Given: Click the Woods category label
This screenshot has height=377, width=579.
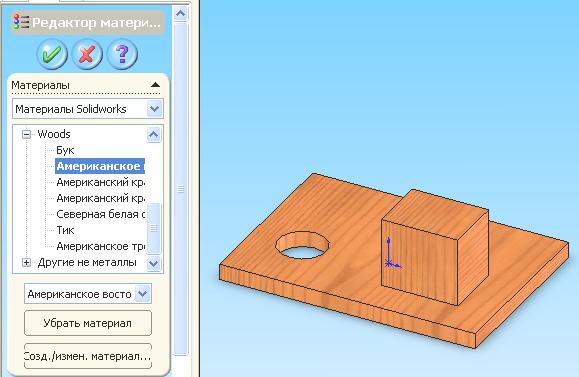Looking at the screenshot, I should [54, 134].
